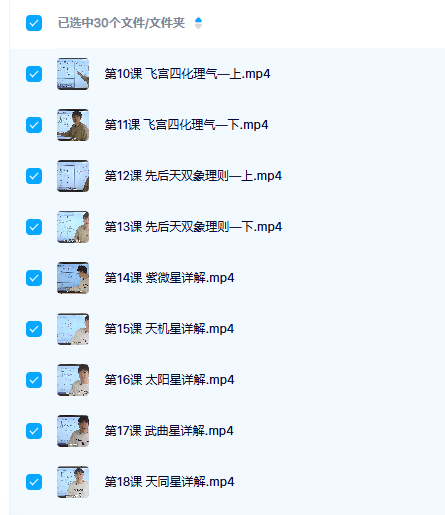Viewport: 445px width, 515px height.
Task: Uncheck 第10课 飞宫四化理气—上.mp4 checkbox
Action: [x=34, y=74]
